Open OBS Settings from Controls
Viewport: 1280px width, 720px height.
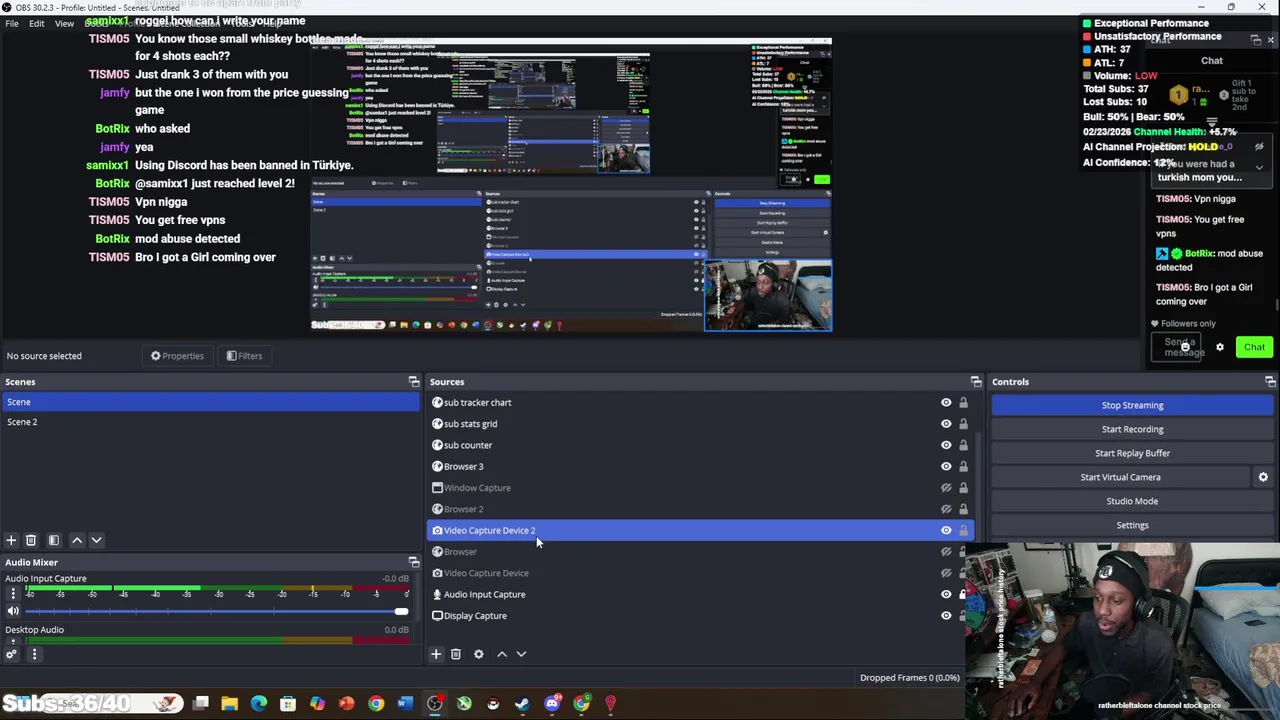pyautogui.click(x=1132, y=525)
